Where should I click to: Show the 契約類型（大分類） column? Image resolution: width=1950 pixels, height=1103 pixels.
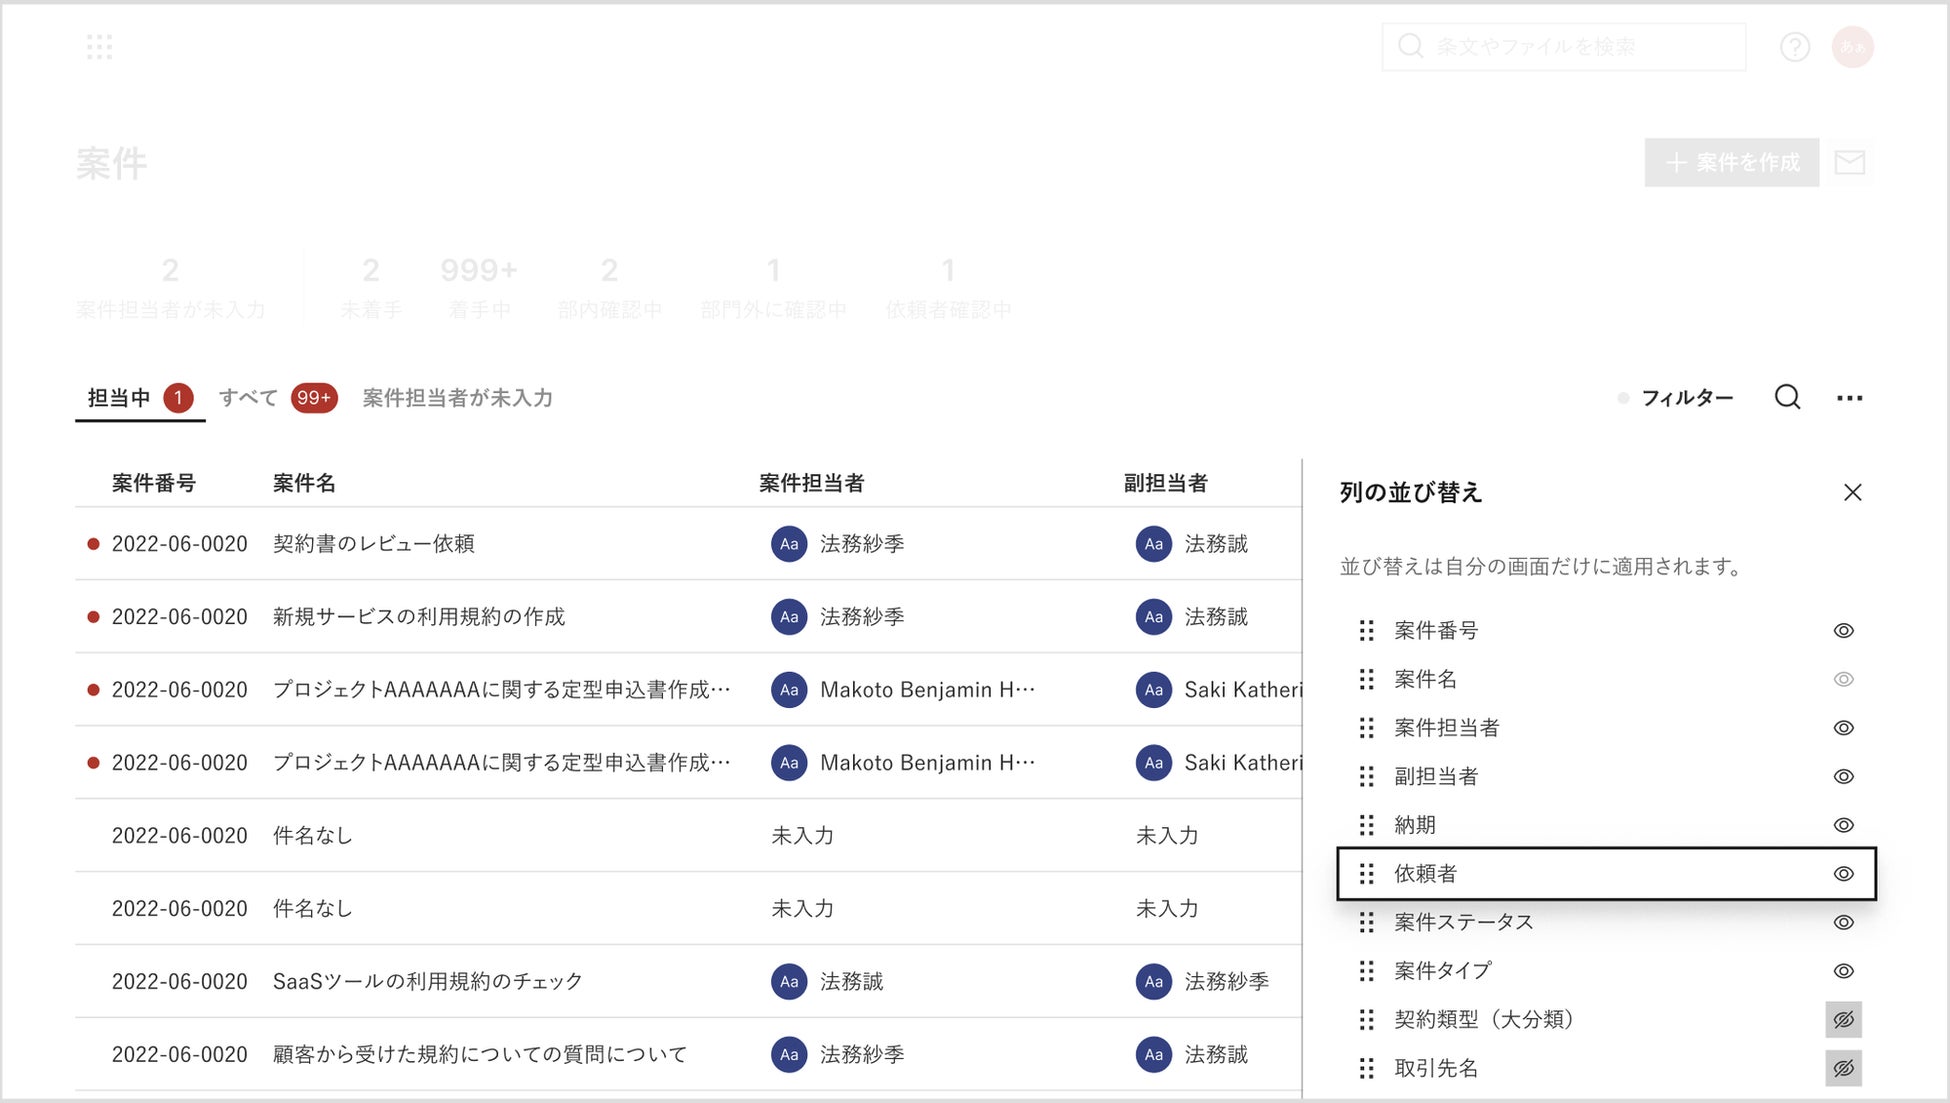click(x=1843, y=1019)
